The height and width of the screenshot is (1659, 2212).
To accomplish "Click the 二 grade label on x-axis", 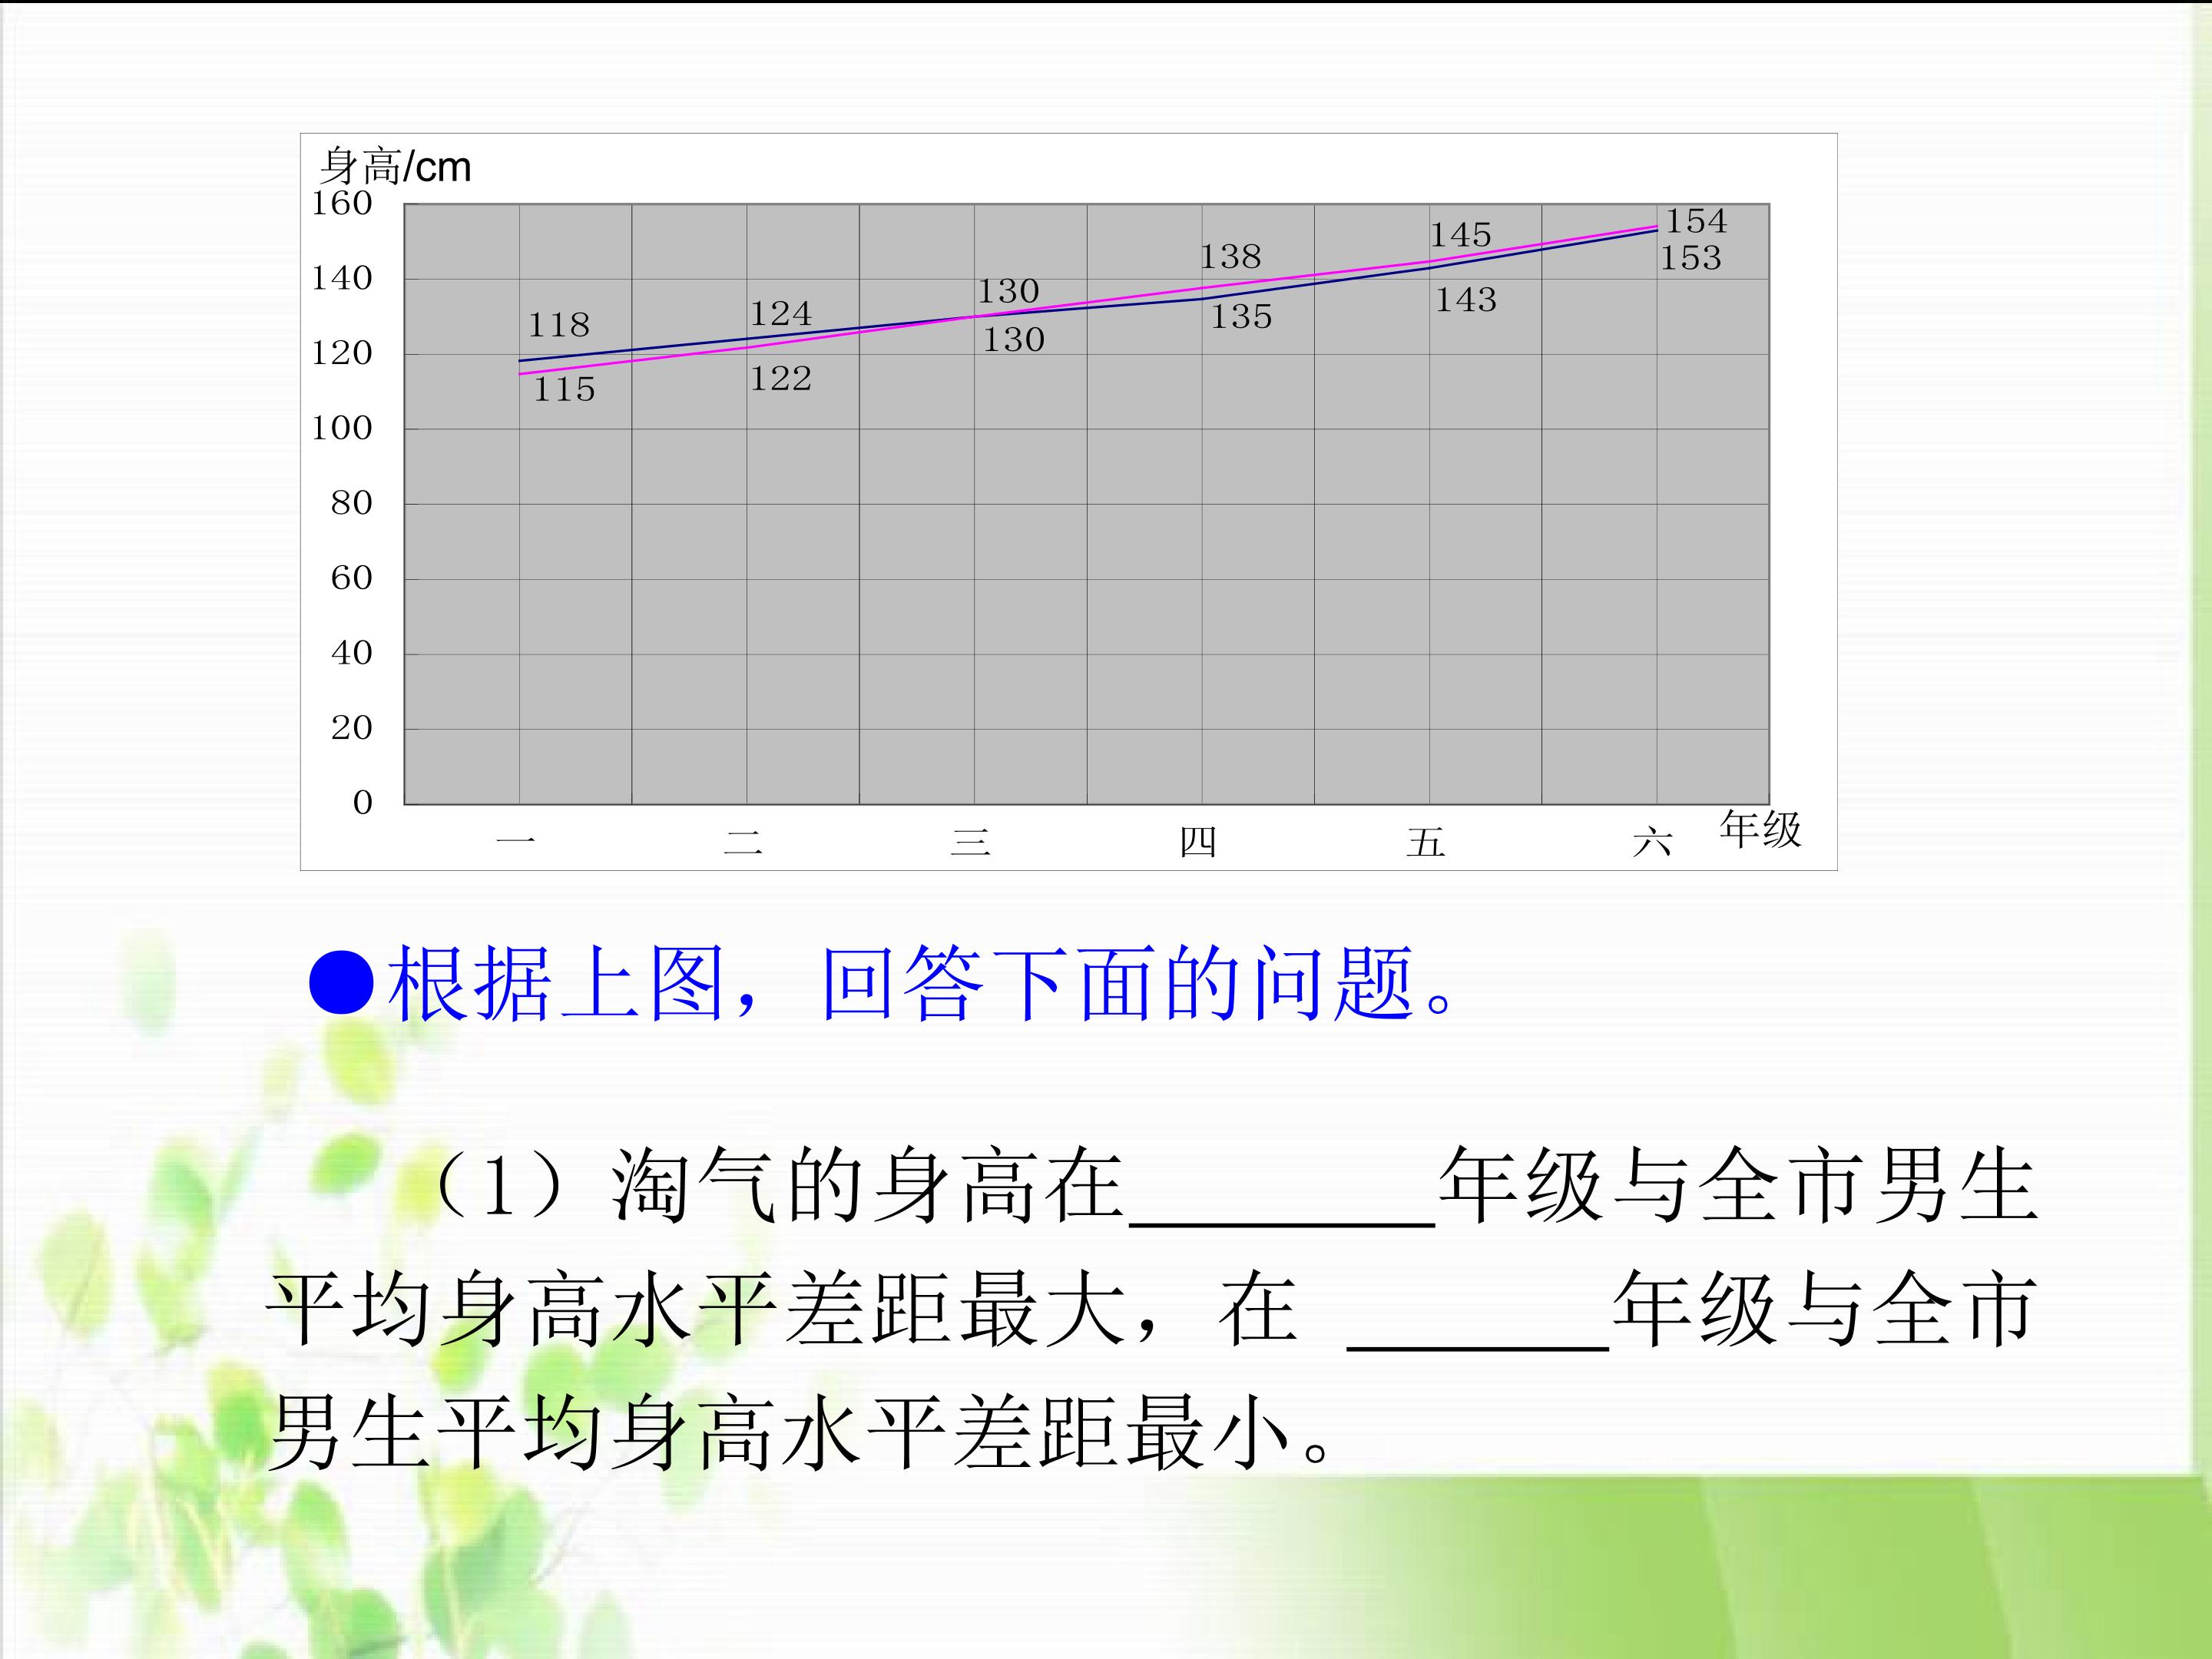I will point(743,842).
